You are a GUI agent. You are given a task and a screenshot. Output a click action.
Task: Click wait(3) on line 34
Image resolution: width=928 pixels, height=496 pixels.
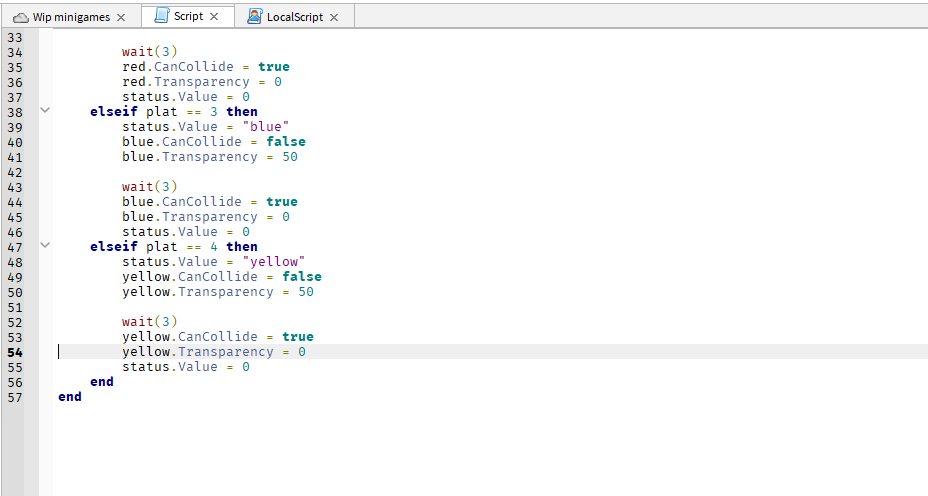(150, 52)
